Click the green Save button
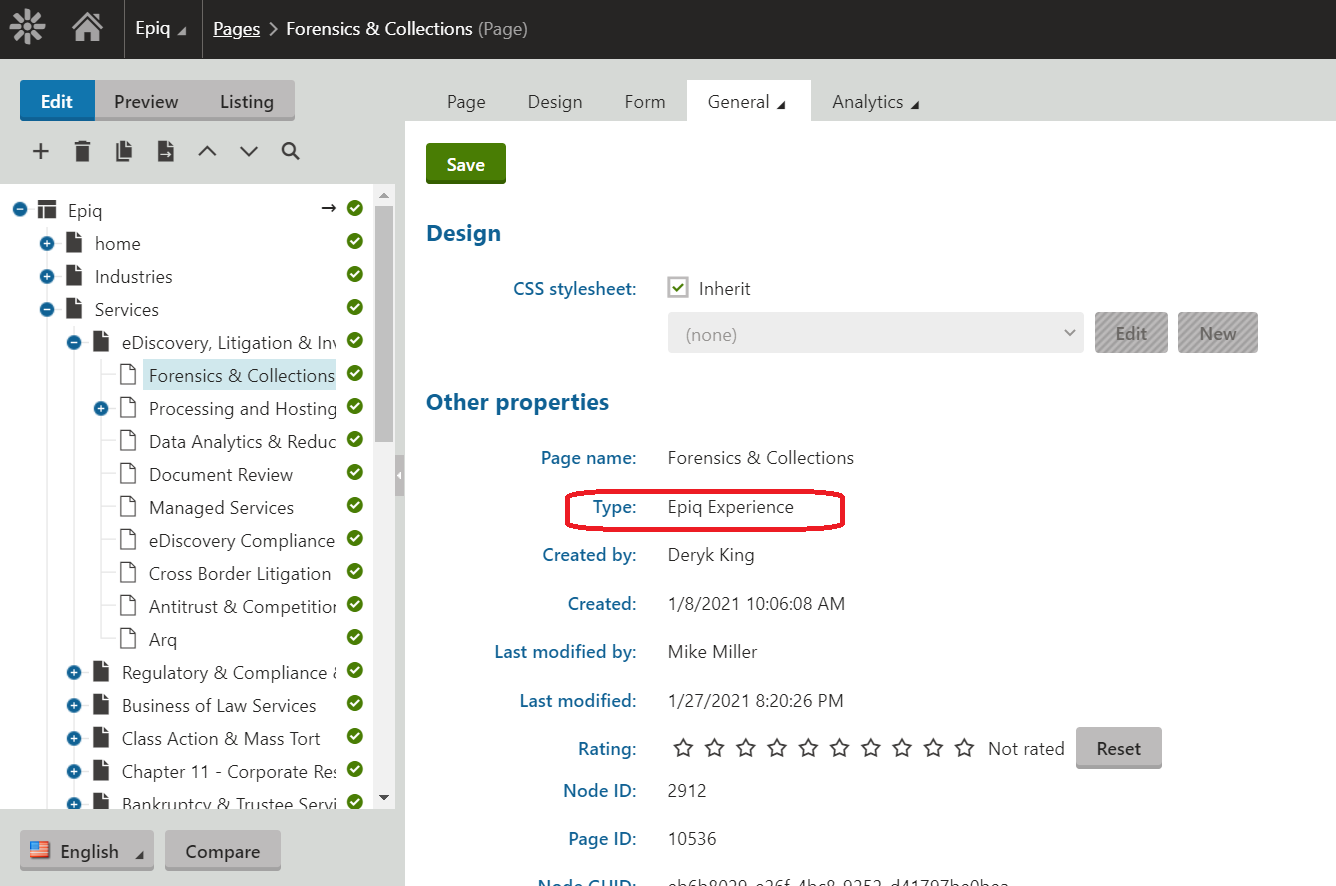 466,164
